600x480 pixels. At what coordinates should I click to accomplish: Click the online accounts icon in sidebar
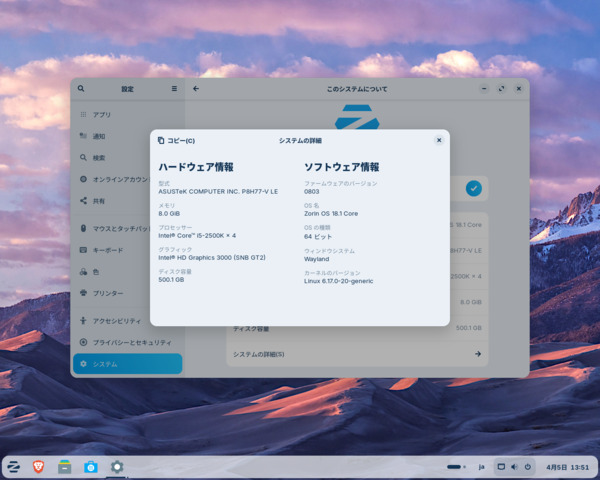[x=83, y=179]
